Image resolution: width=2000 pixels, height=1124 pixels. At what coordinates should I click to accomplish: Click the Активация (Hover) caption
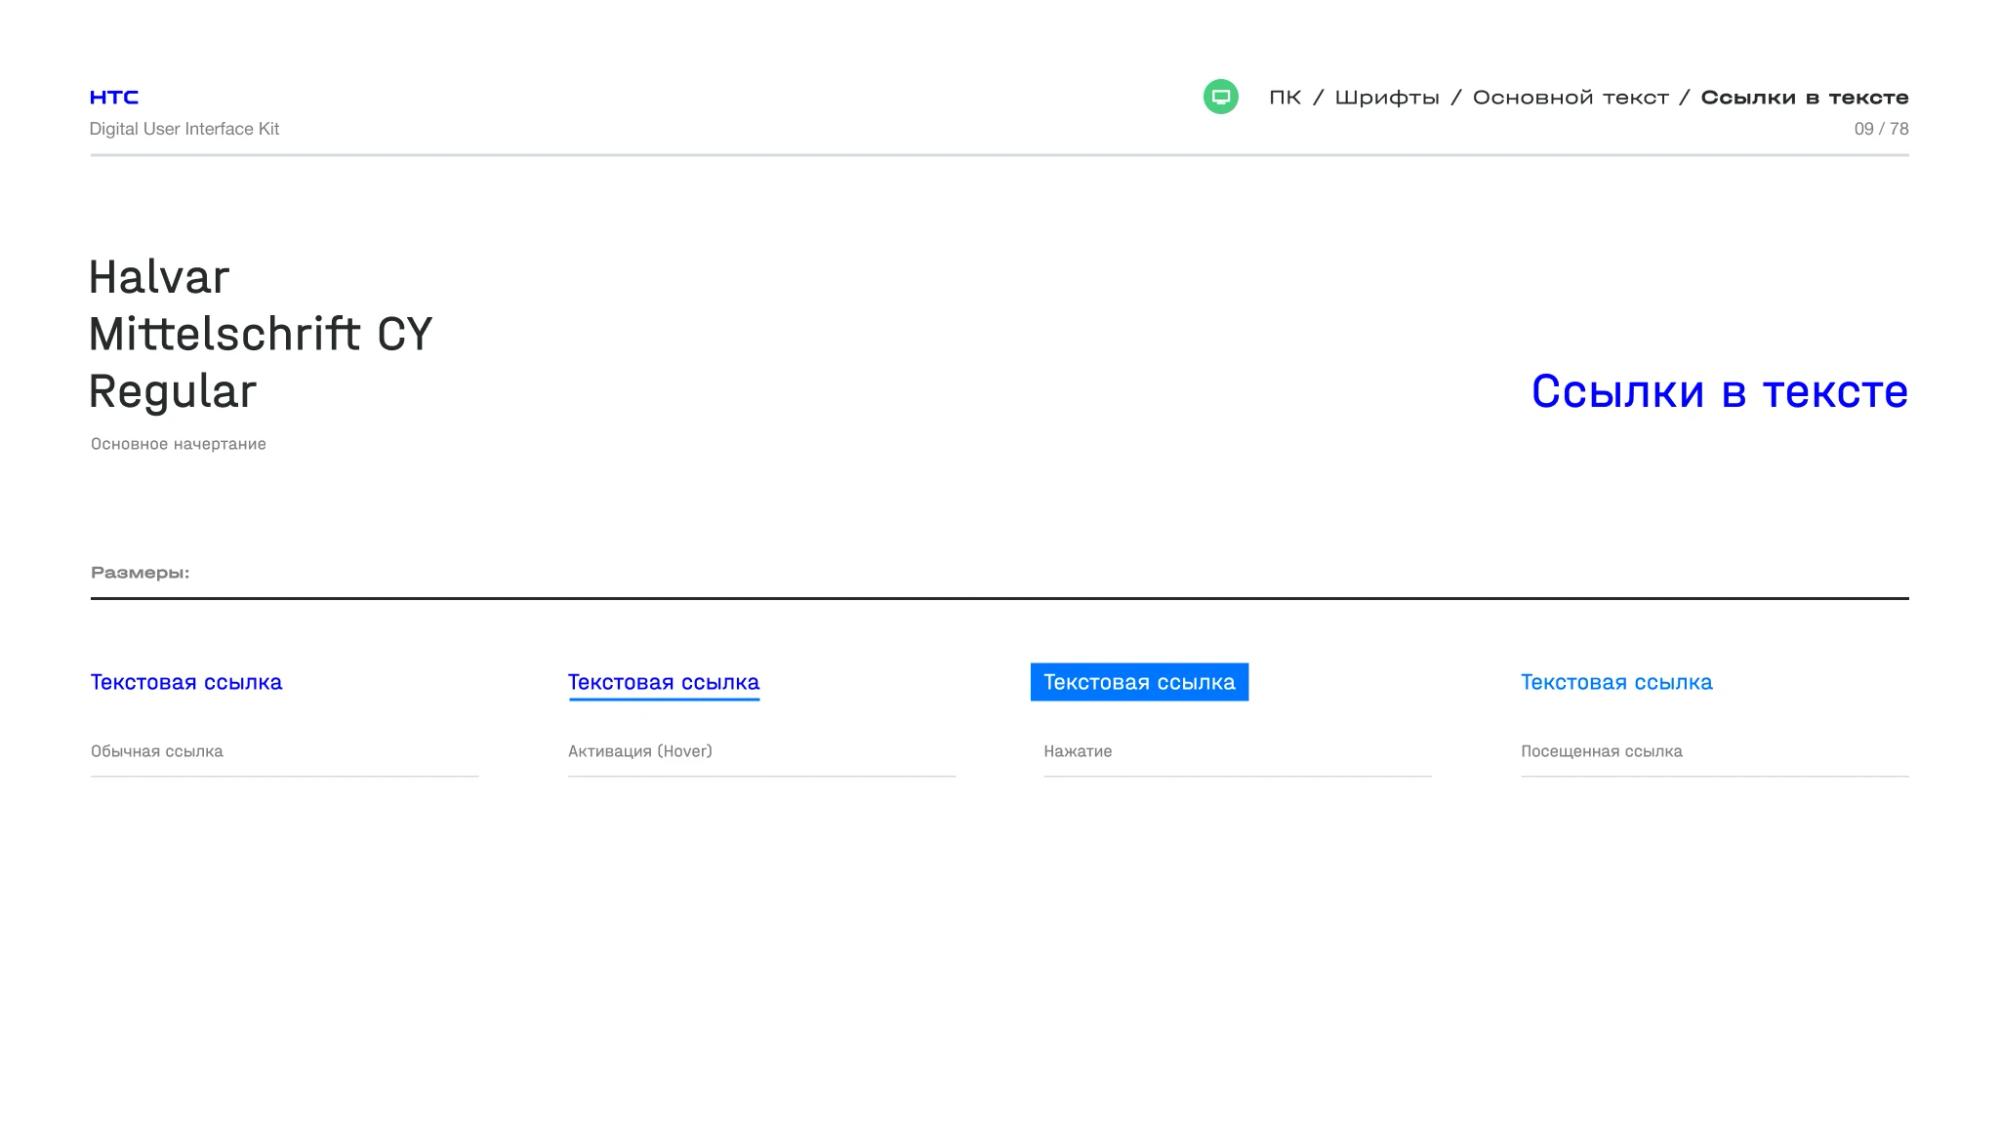[640, 751]
